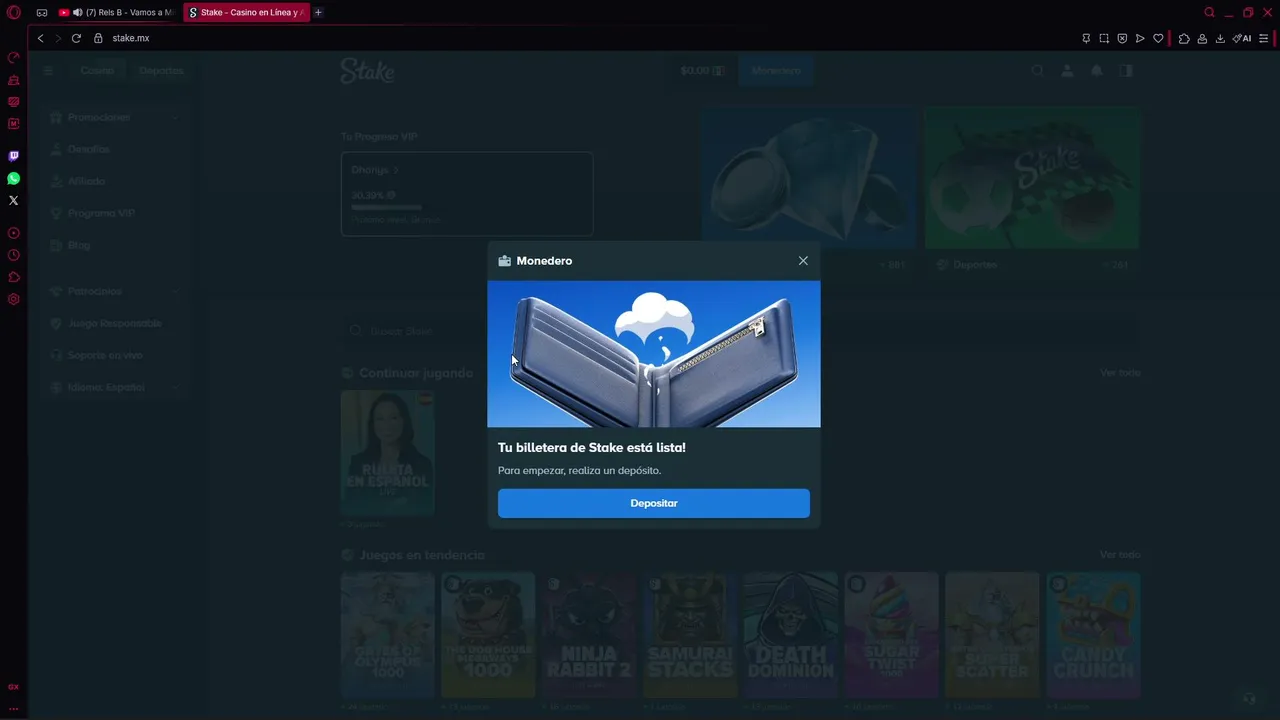Open the Player icon in sidebar
This screenshot has width=1280, height=720.
click(14, 233)
